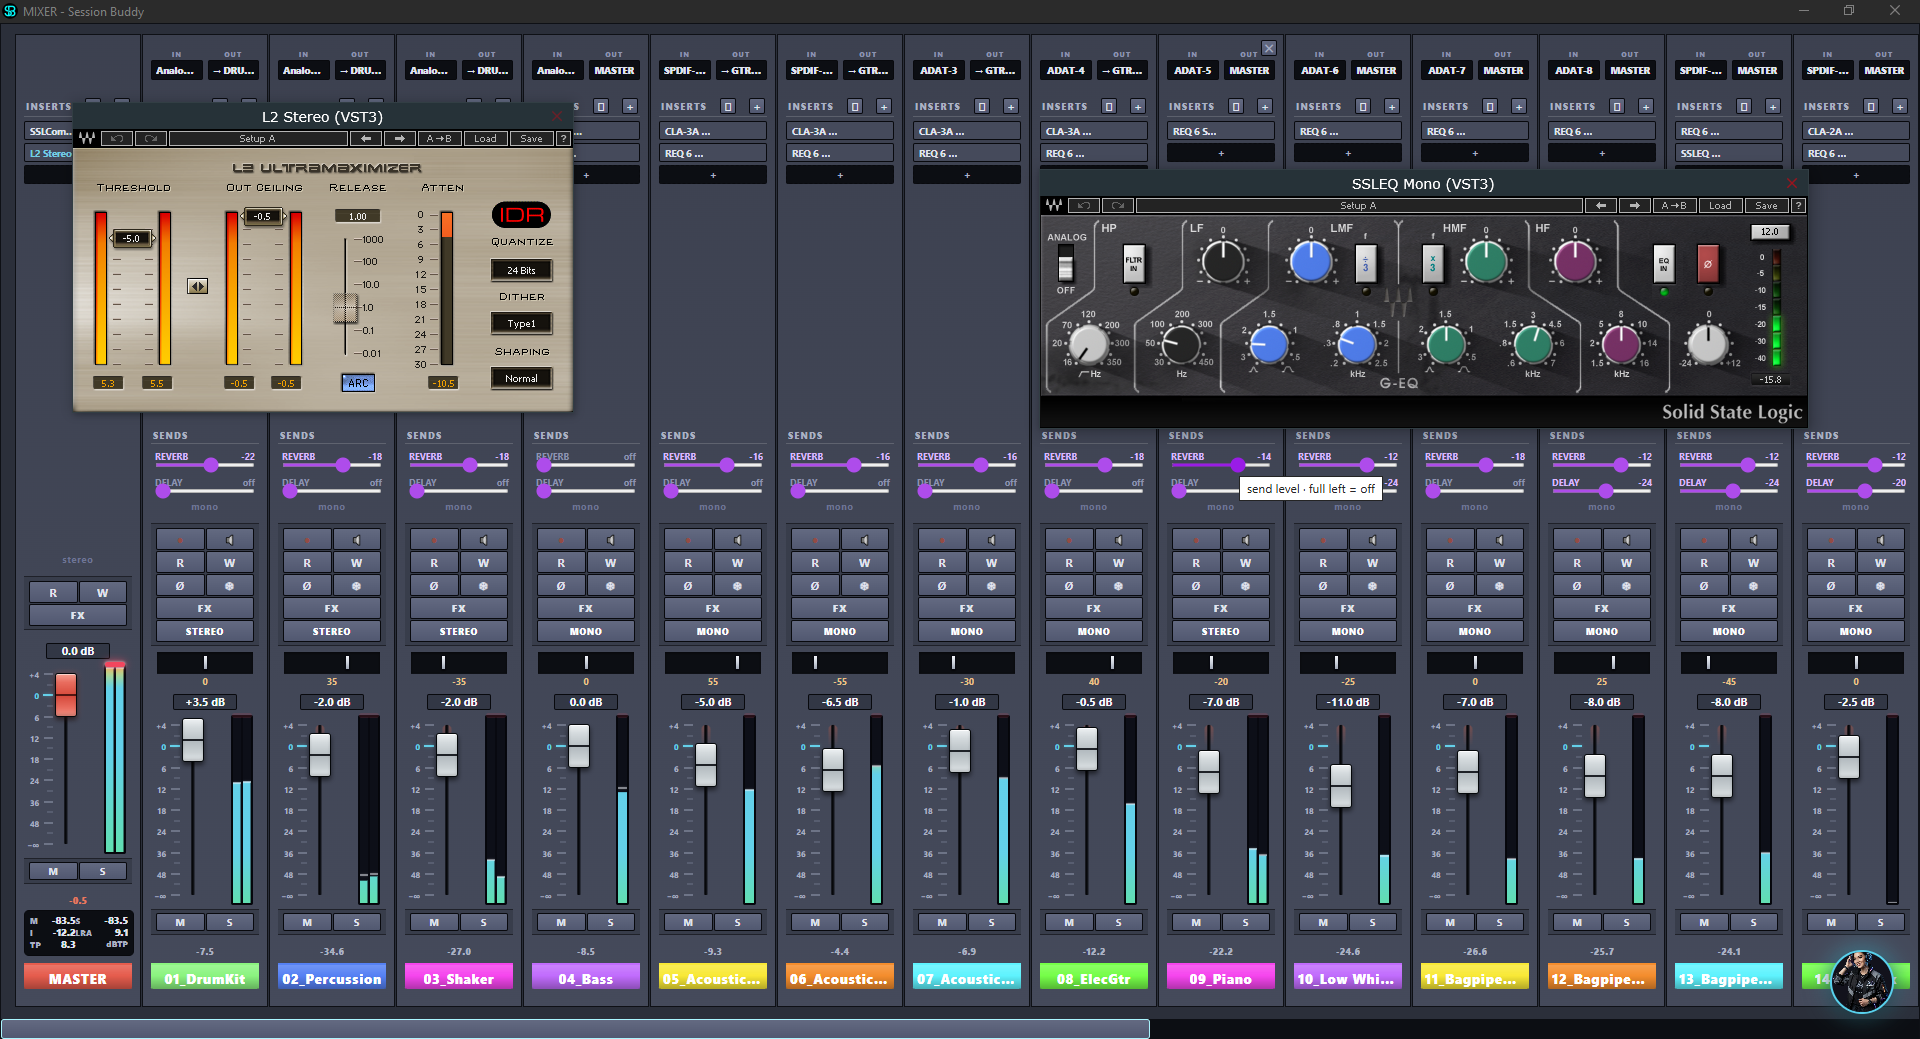The image size is (1920, 1039).
Task: Open help question mark in L2 Stereo
Action: pos(563,139)
